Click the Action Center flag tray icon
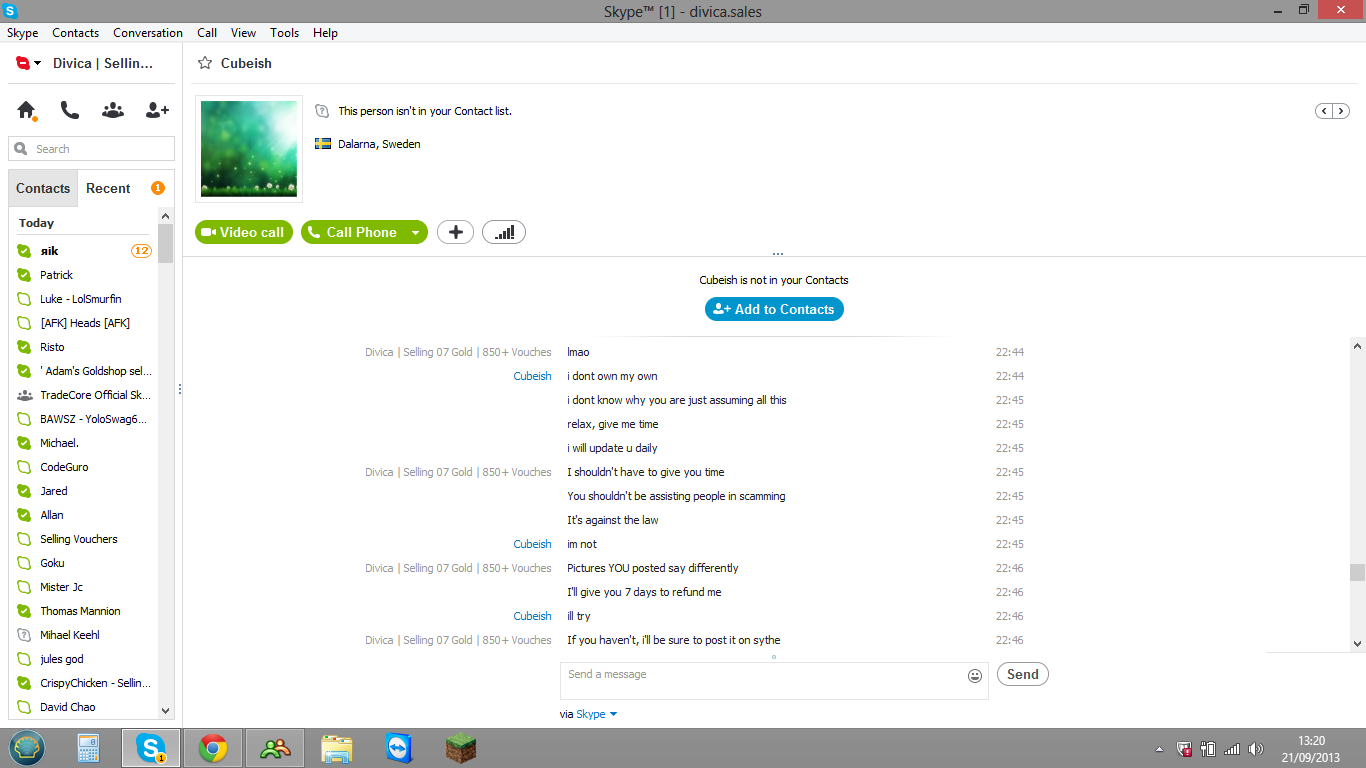1366x768 pixels. (x=1185, y=749)
